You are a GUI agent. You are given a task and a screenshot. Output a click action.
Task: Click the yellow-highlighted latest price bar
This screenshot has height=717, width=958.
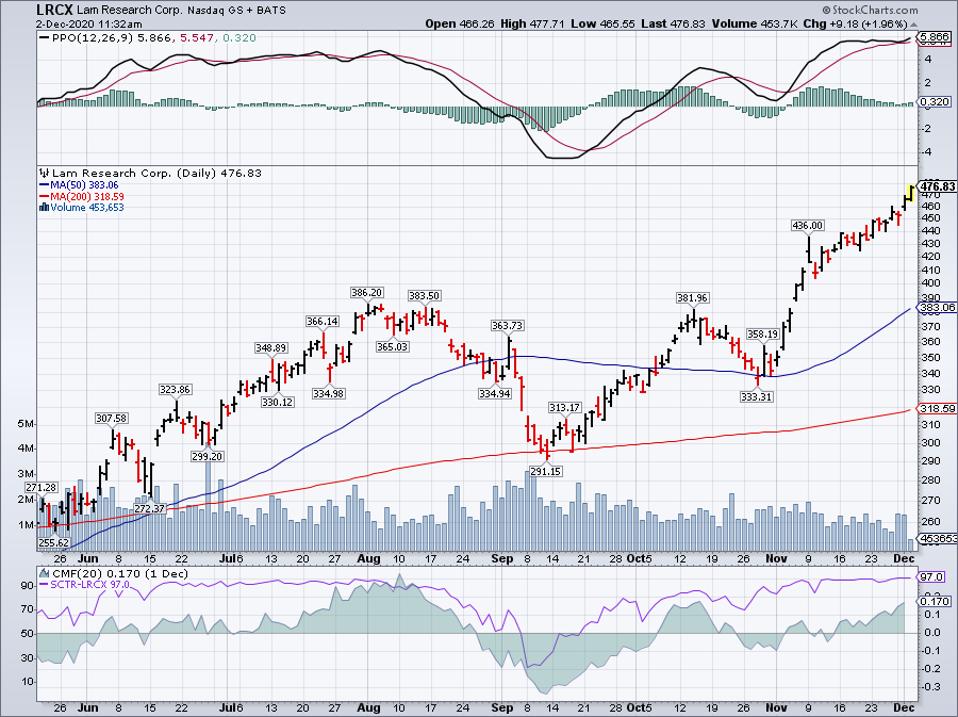pyautogui.click(x=911, y=192)
